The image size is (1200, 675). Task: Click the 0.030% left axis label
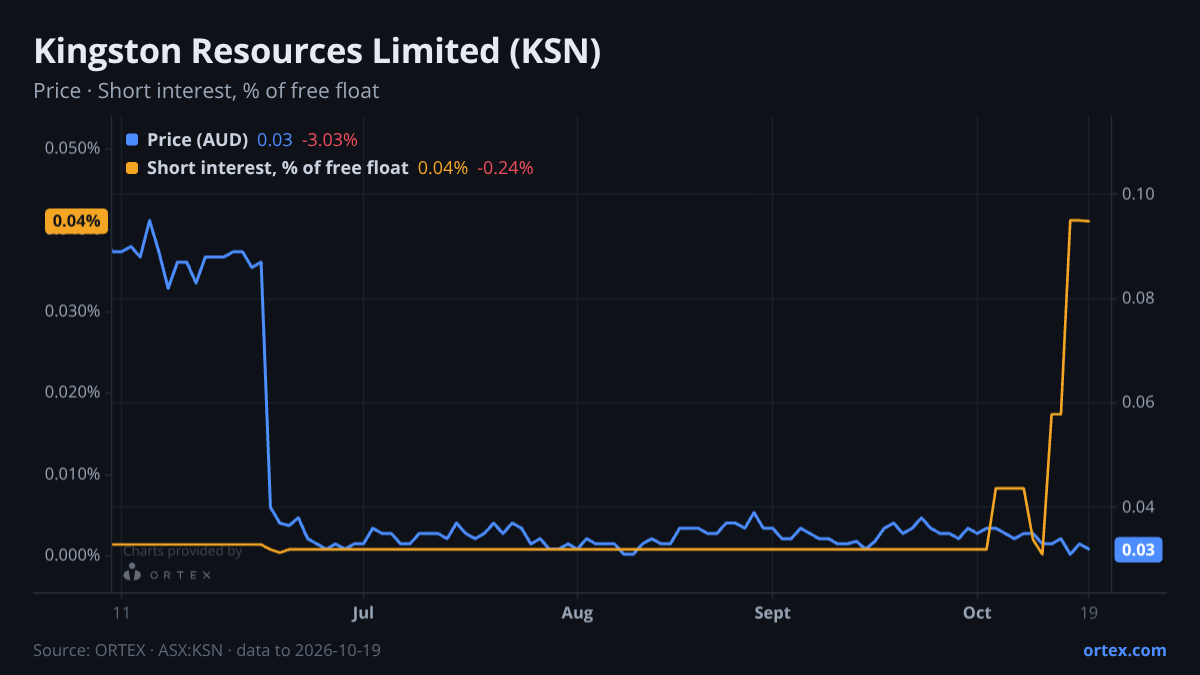click(72, 311)
